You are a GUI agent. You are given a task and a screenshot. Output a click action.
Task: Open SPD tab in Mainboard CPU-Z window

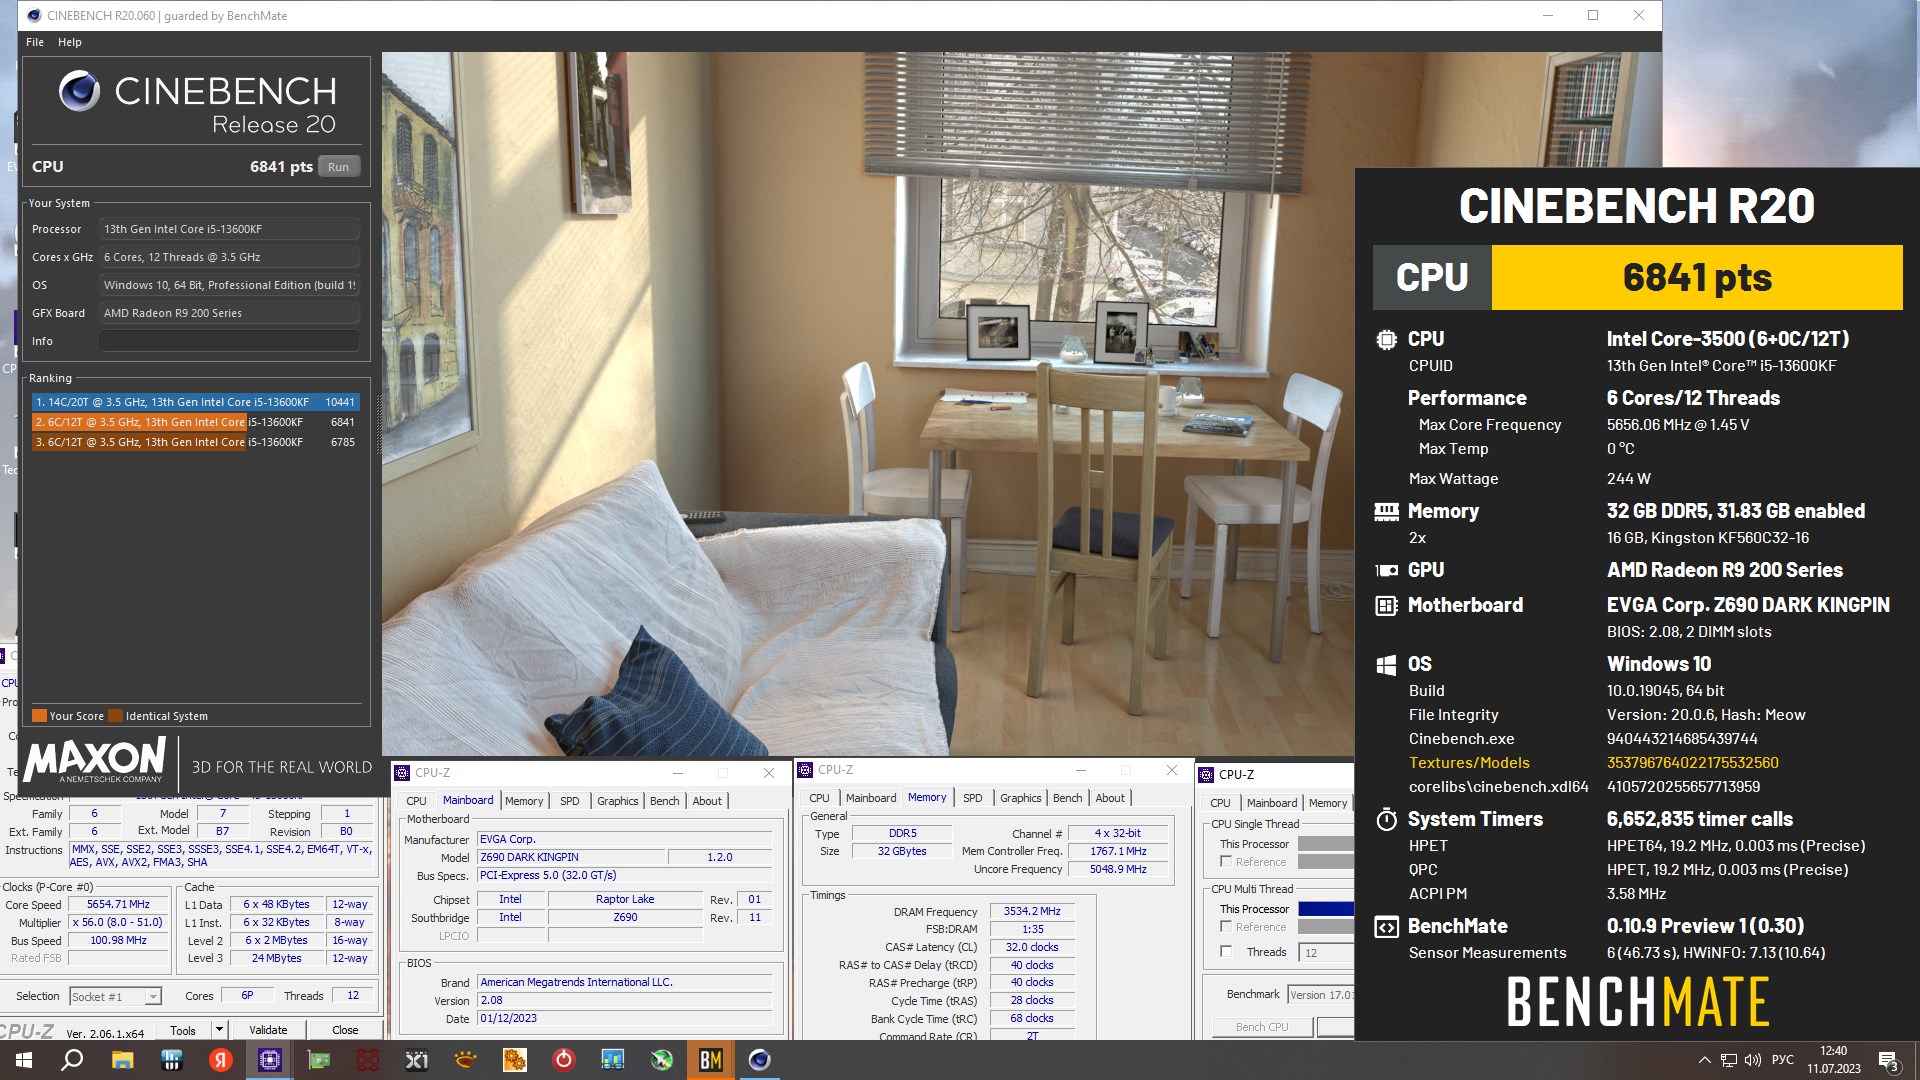click(x=570, y=801)
